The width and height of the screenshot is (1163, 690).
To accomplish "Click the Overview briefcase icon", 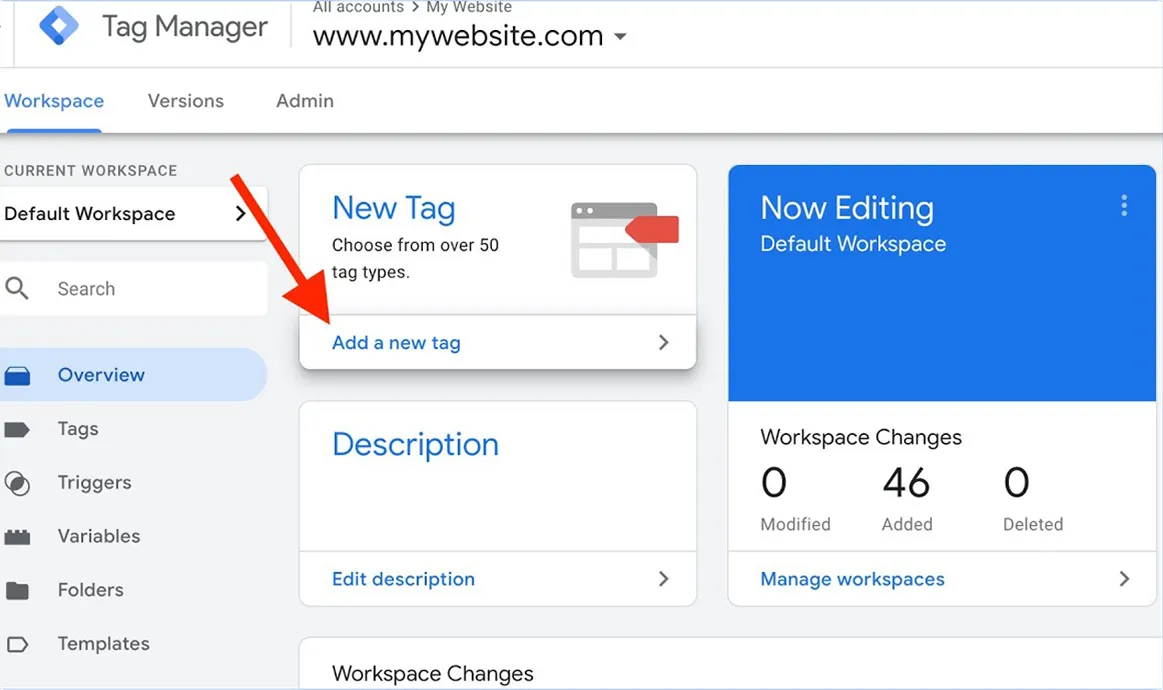I will (17, 376).
